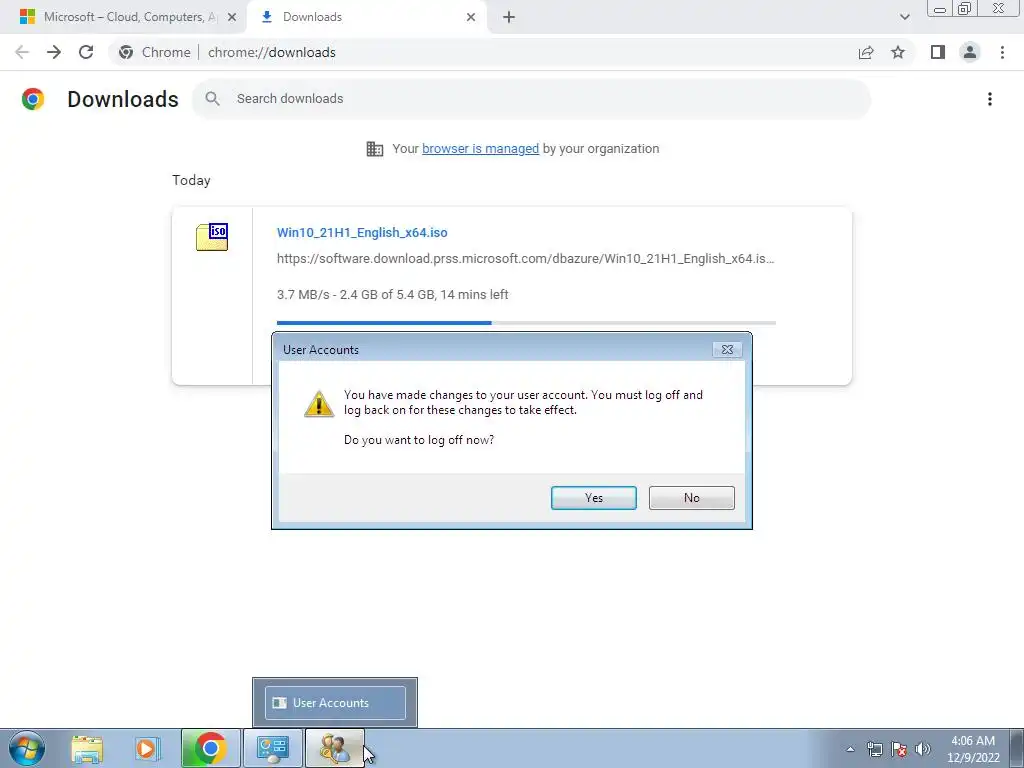The image size is (1024, 768).
Task: Open the Win10_21H1_English_x64.iso file link
Action: 362,232
